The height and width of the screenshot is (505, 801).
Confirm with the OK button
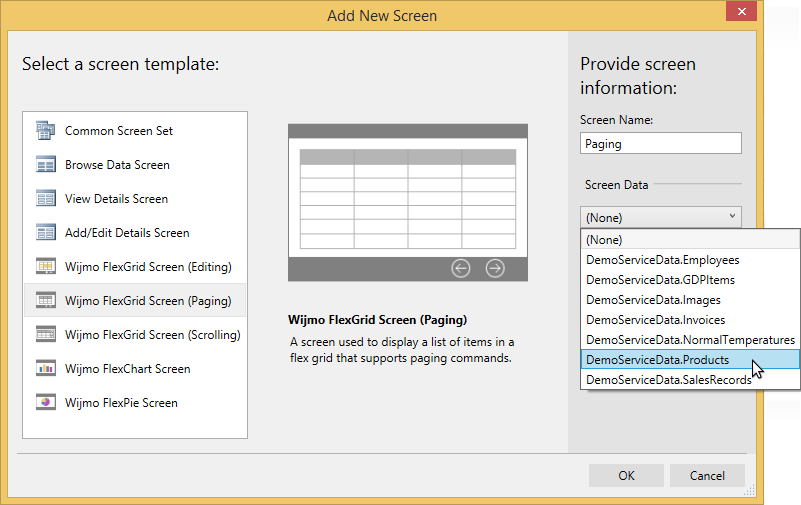pyautogui.click(x=626, y=475)
